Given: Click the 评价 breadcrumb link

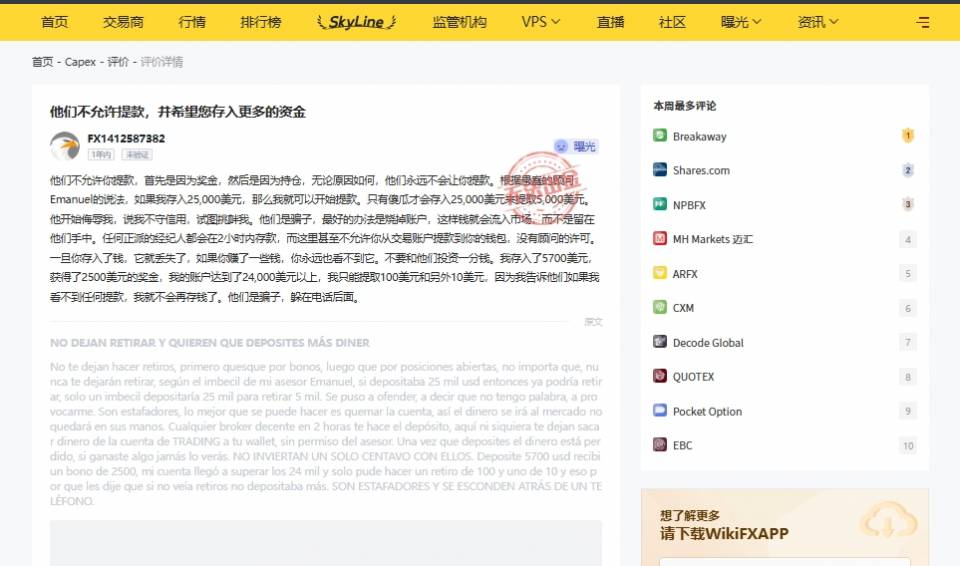Looking at the screenshot, I should 118,62.
